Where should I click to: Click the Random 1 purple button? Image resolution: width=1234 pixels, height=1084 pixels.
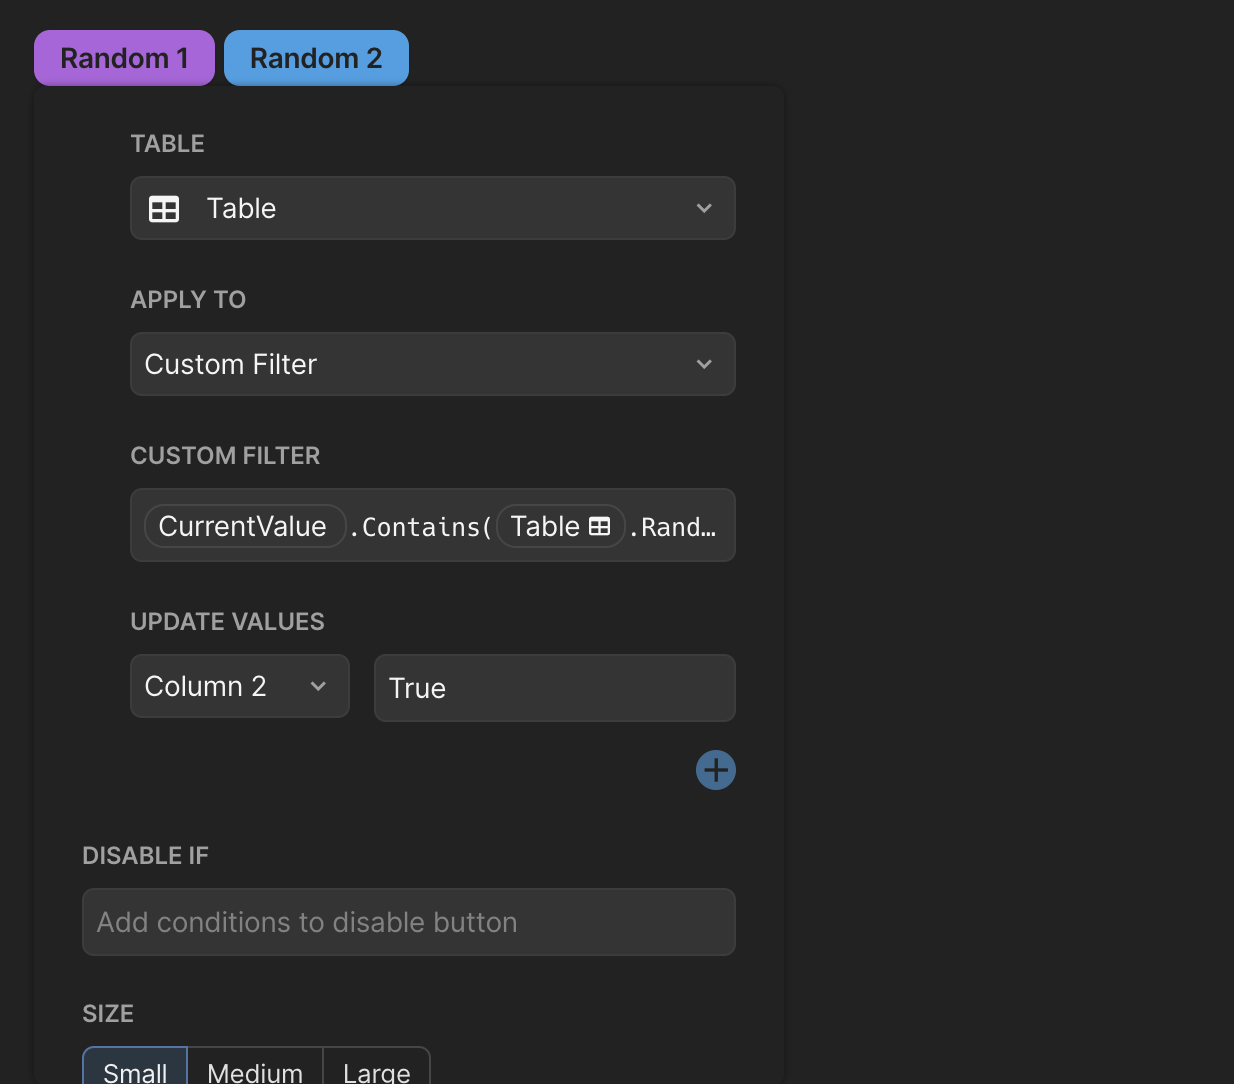coord(124,58)
